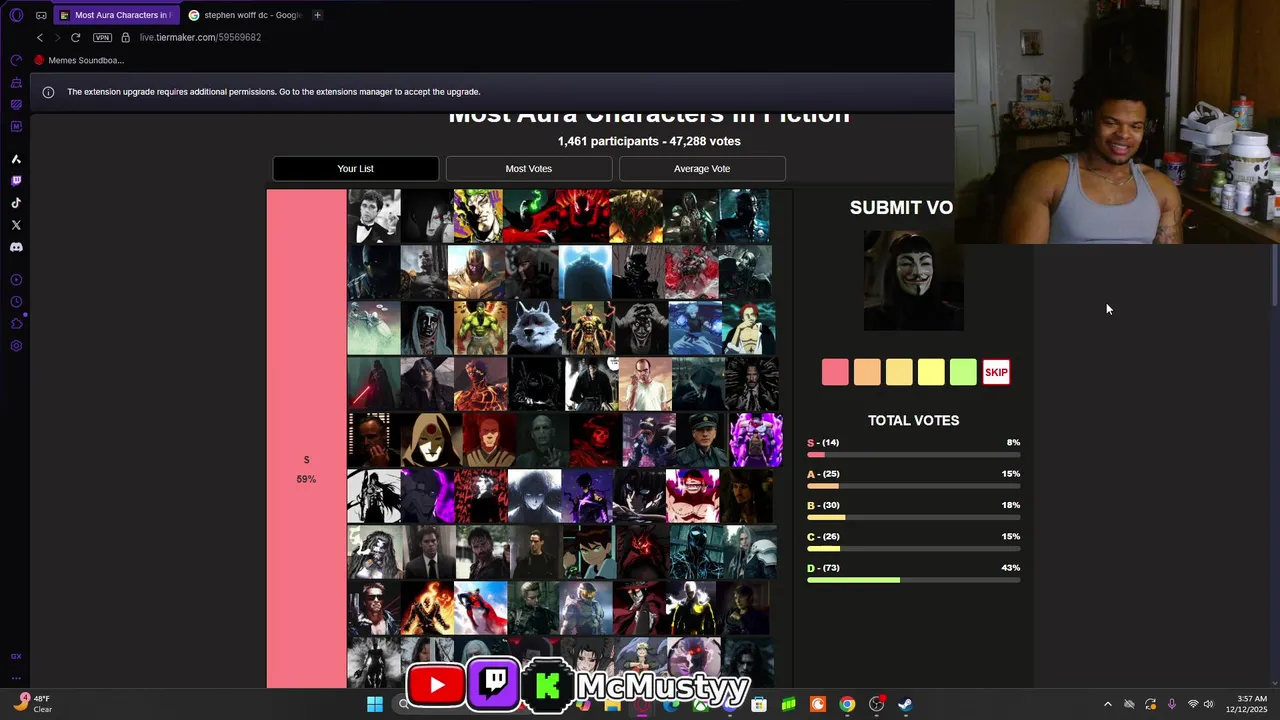The width and height of the screenshot is (1280, 720).
Task: Toggle the VPN badge in address bar
Action: tap(102, 37)
